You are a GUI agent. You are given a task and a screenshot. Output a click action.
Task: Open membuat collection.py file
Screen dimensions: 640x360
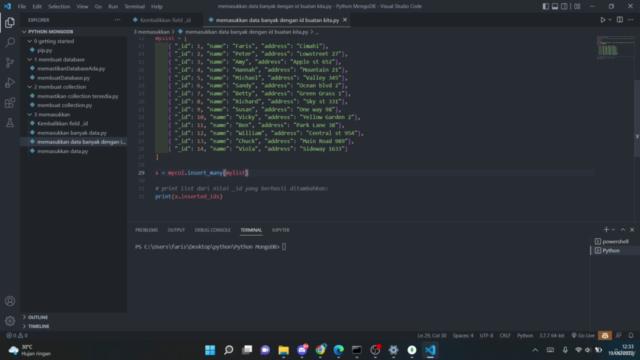(73, 105)
